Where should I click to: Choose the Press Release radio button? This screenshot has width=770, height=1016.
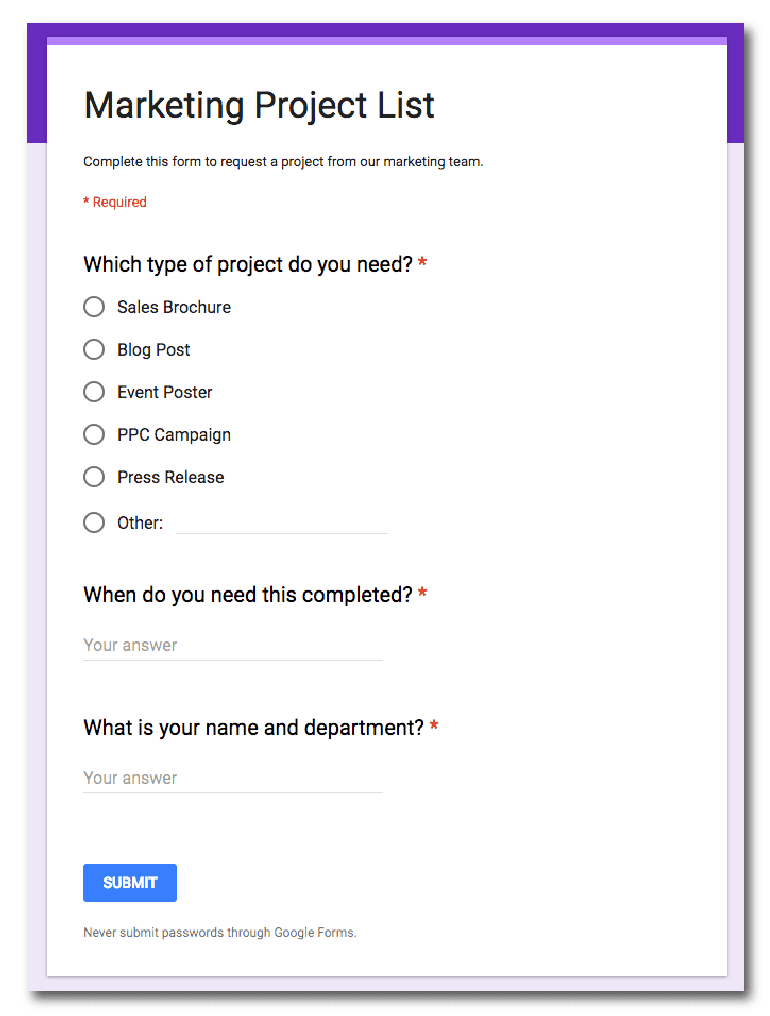coord(94,477)
